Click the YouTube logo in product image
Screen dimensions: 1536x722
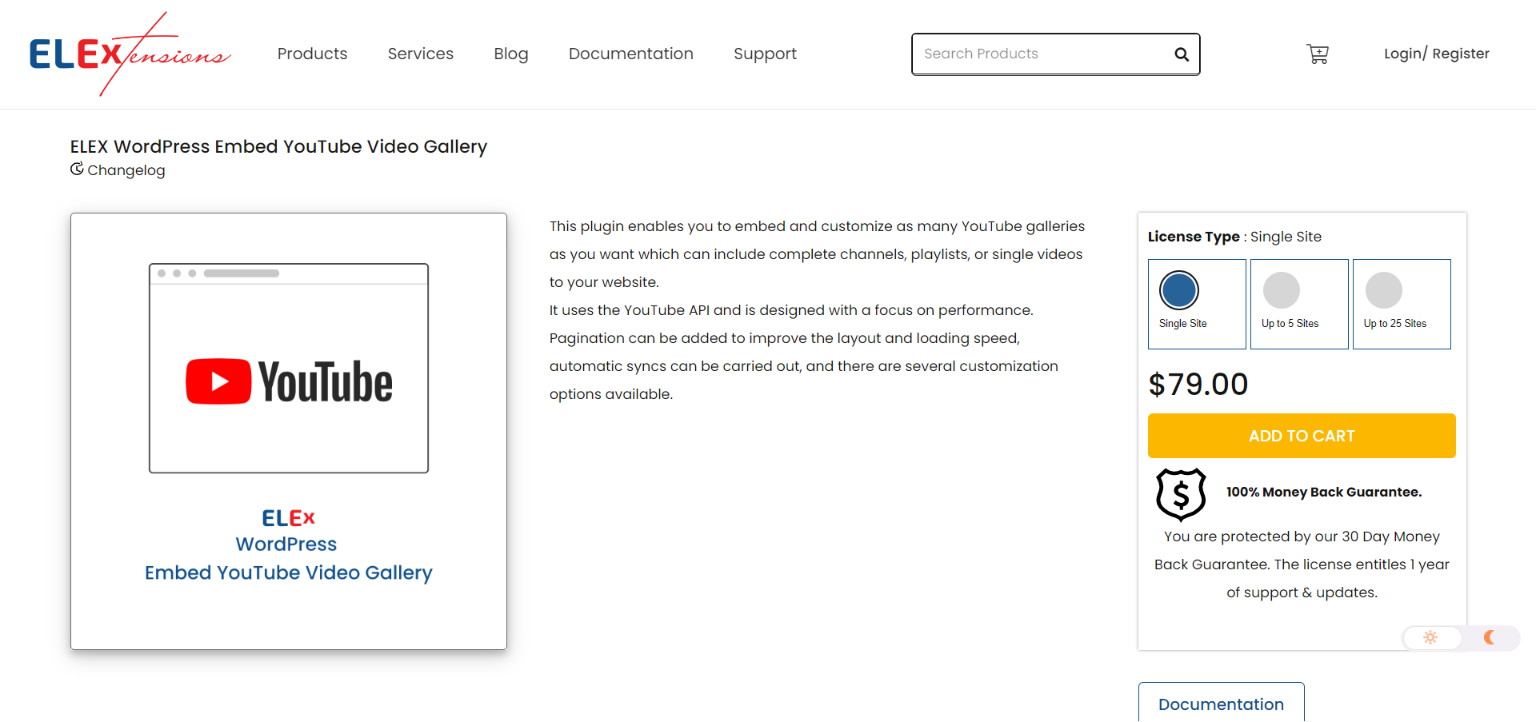pos(289,381)
